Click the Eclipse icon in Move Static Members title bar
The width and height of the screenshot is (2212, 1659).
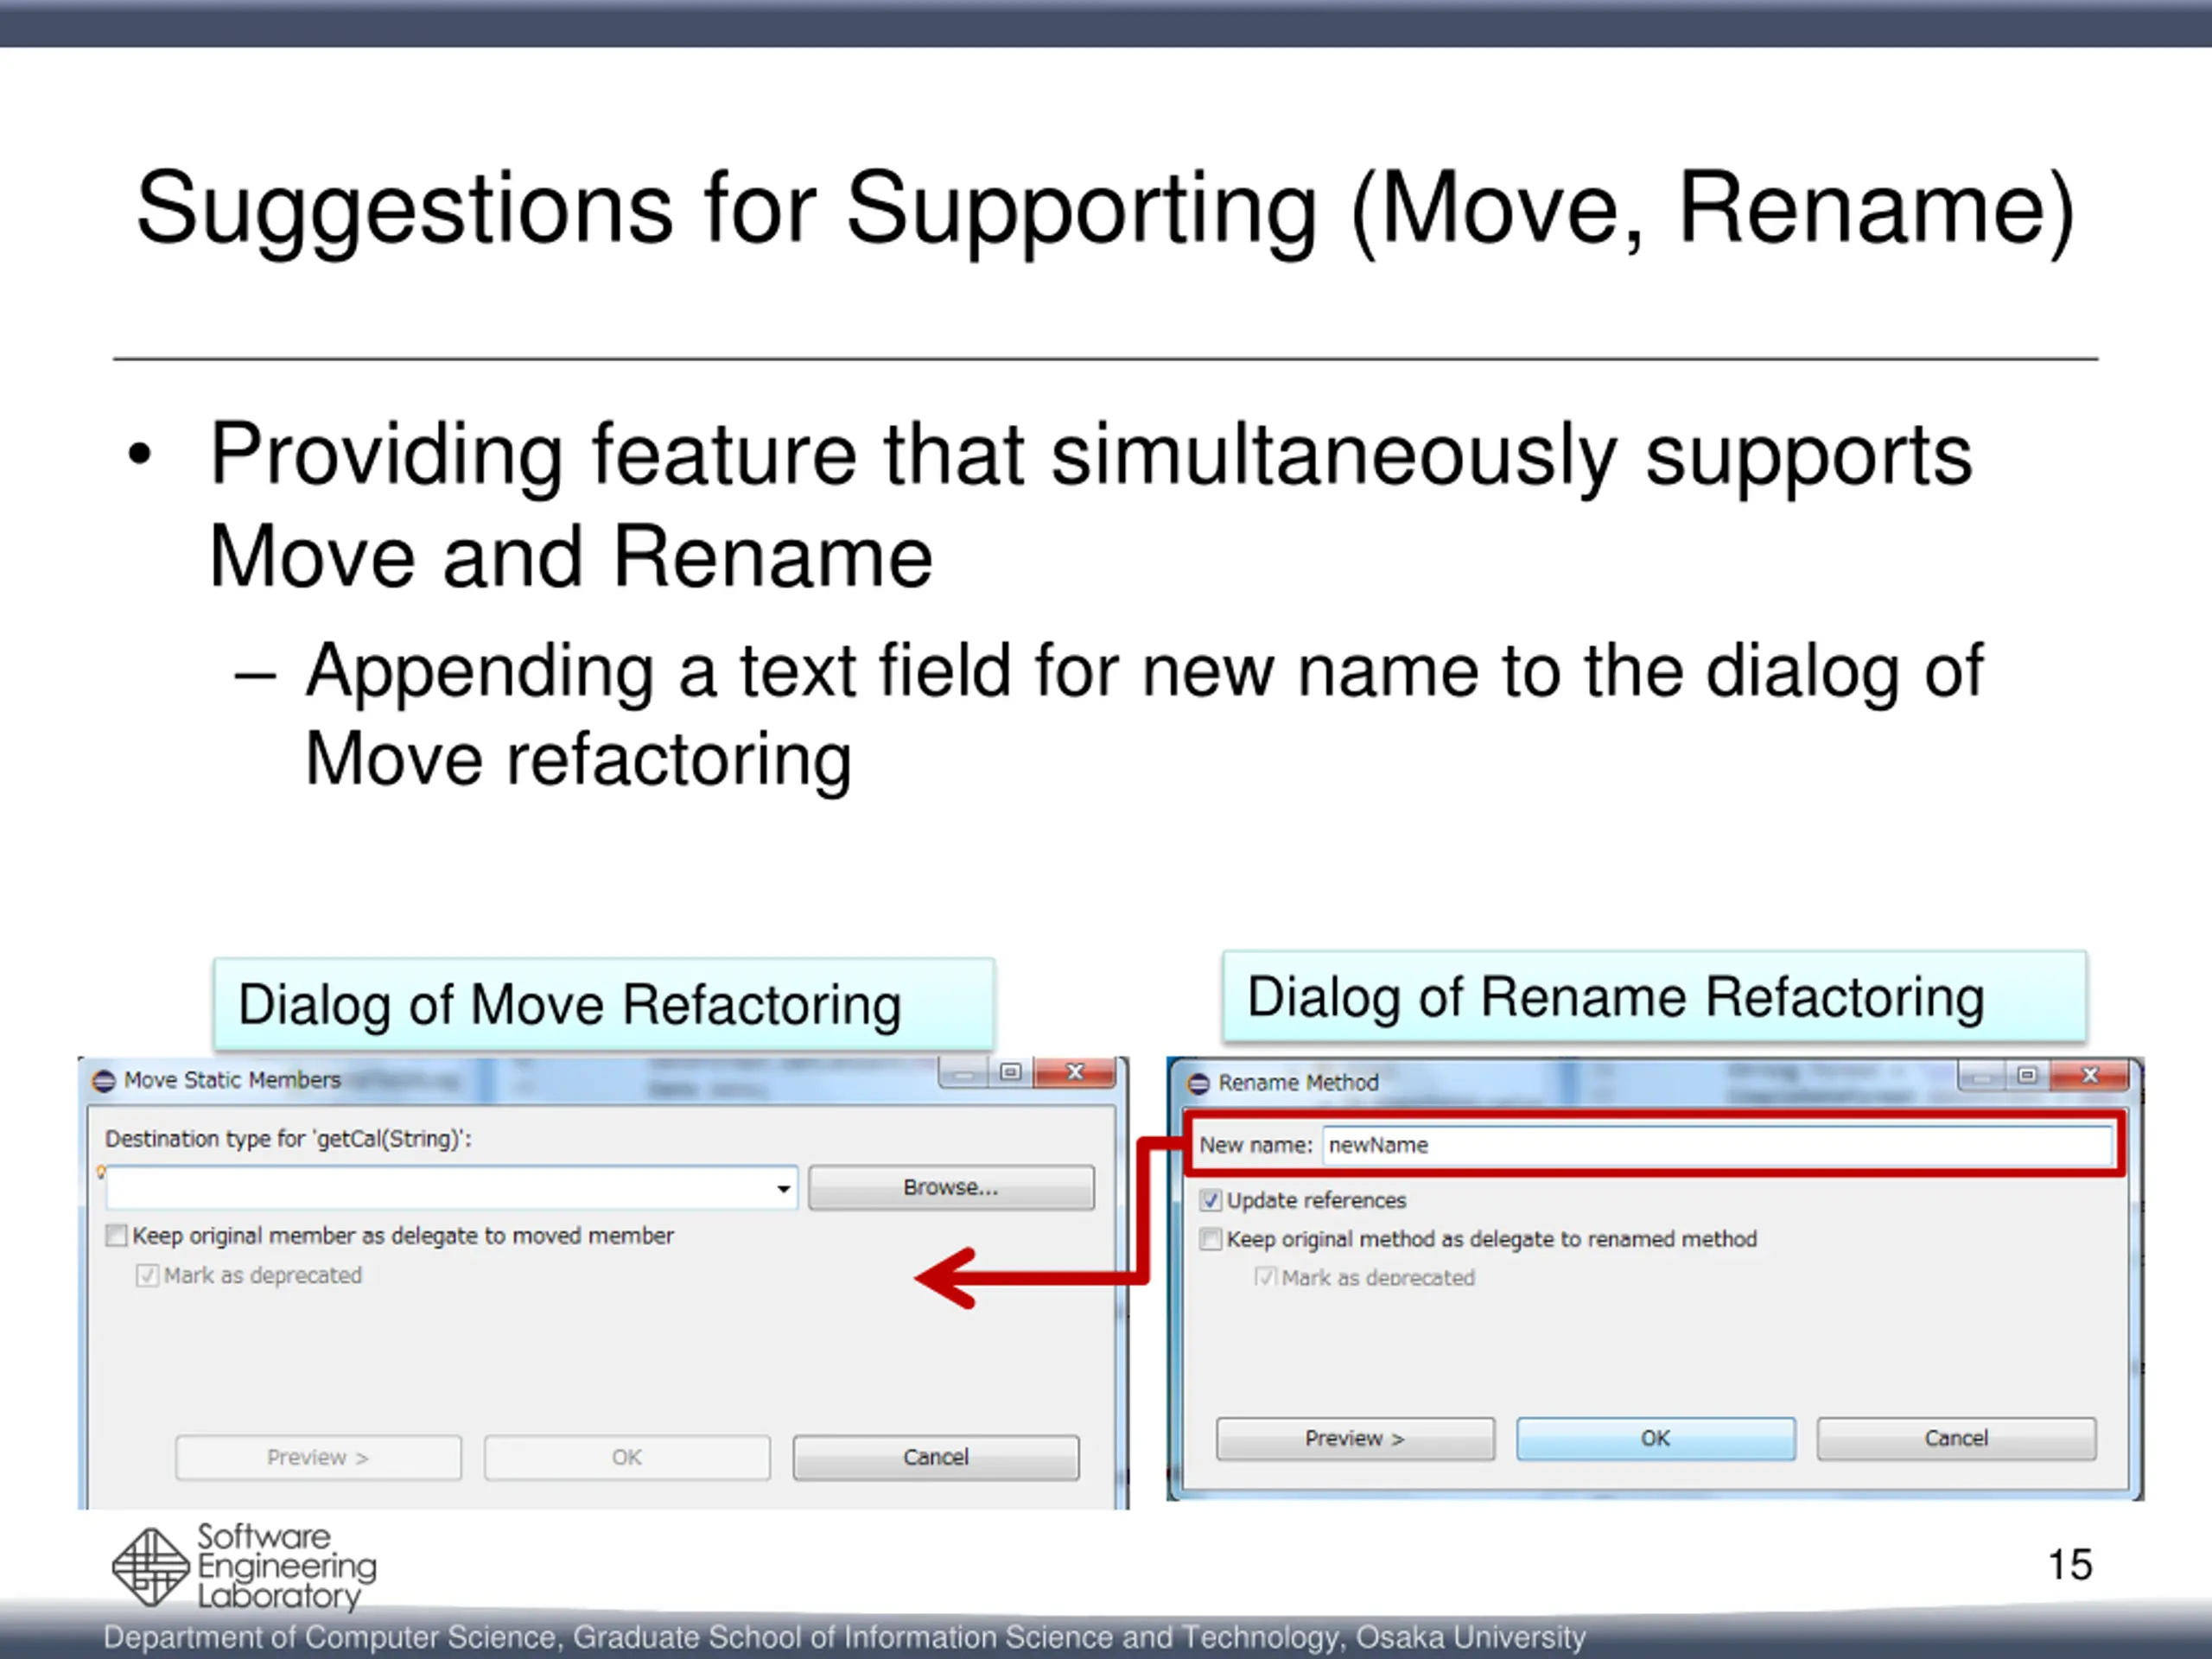104,1081
